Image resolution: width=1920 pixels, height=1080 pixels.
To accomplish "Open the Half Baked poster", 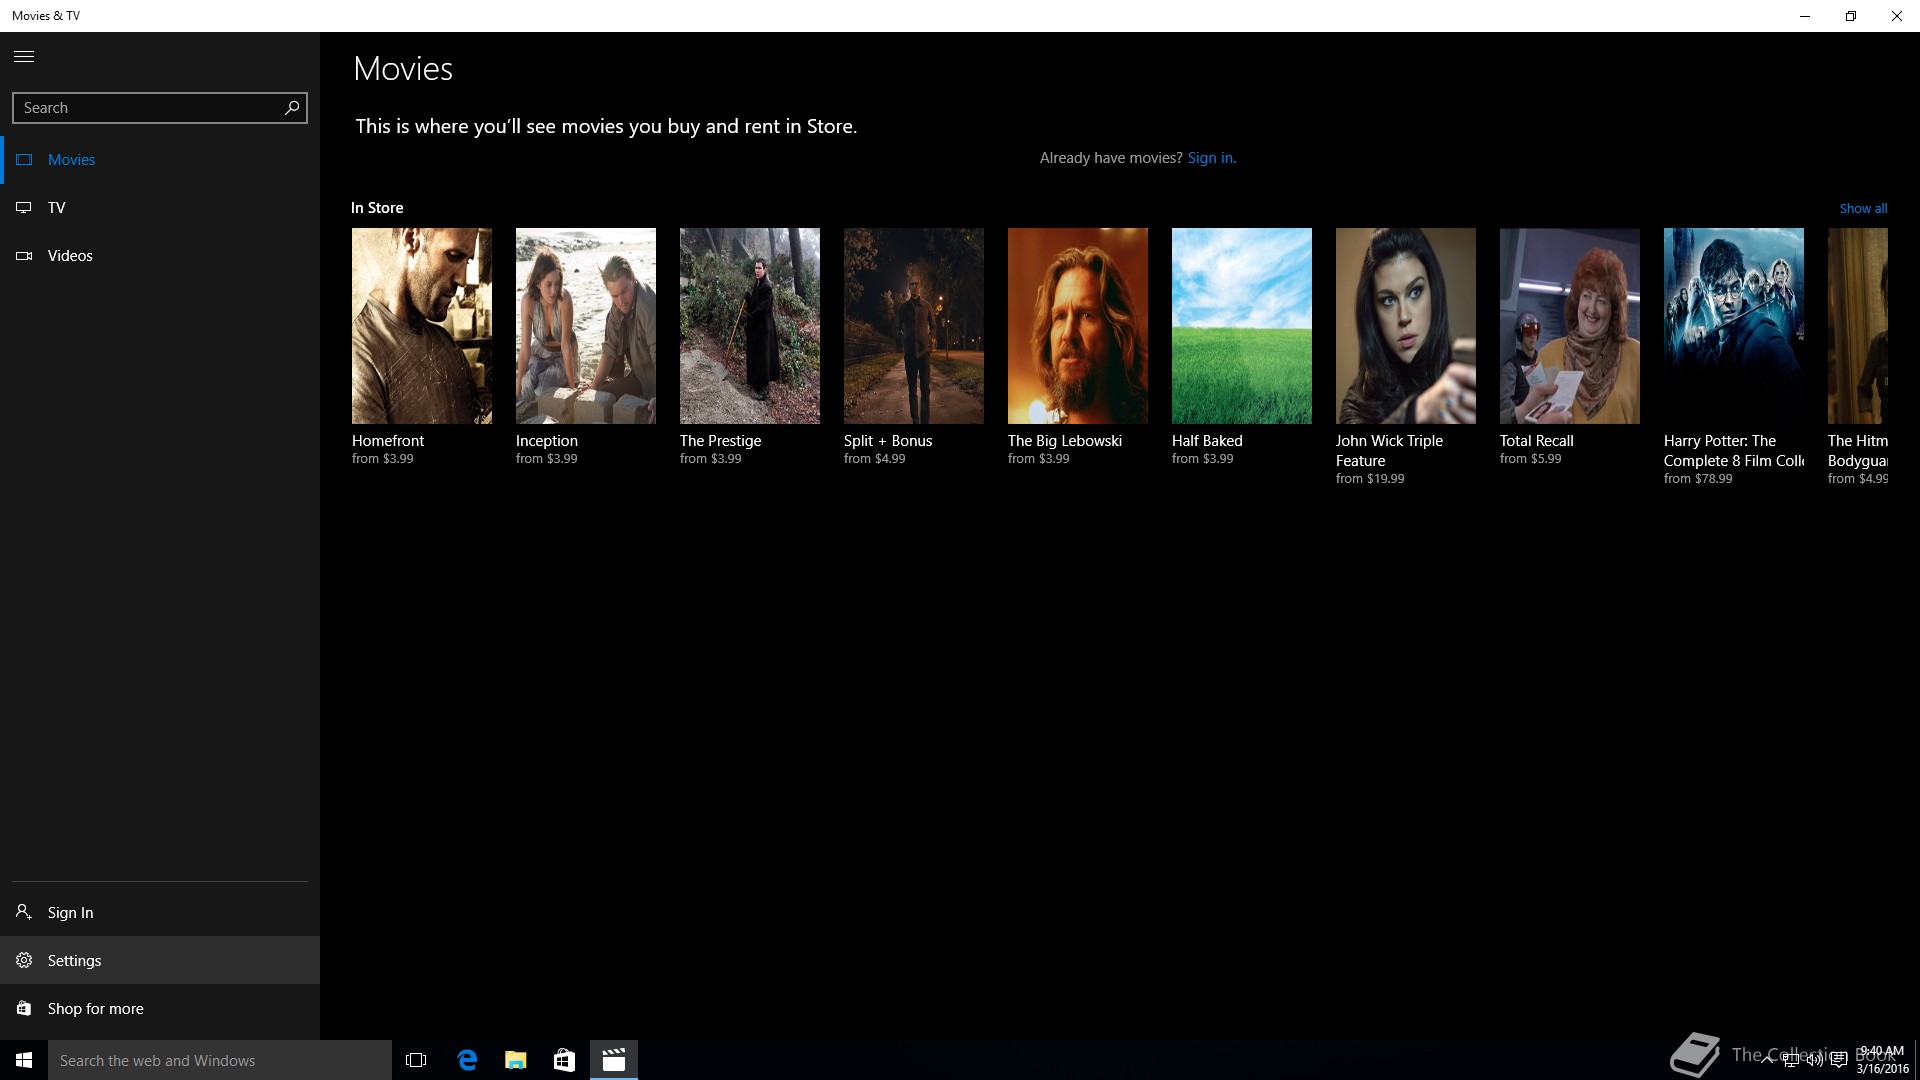I will coord(1242,326).
